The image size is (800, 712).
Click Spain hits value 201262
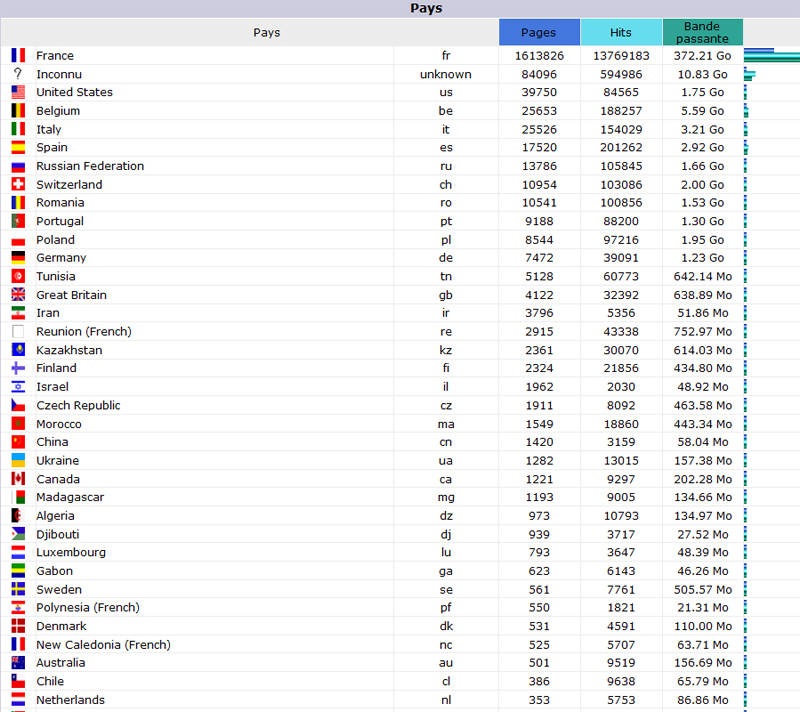click(621, 147)
